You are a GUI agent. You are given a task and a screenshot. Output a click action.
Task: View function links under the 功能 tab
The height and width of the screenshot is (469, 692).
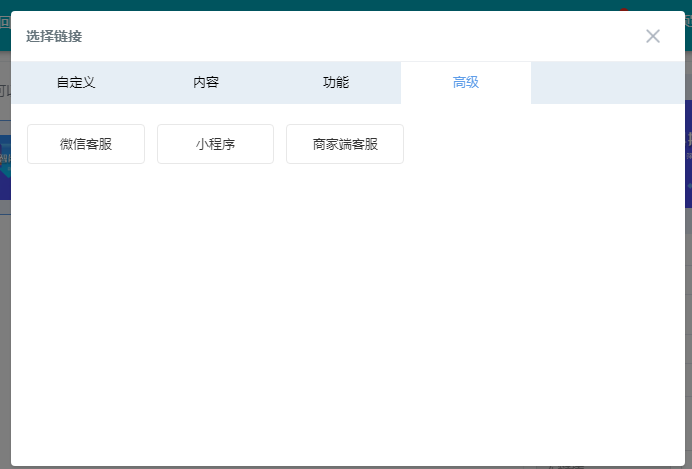click(x=336, y=83)
